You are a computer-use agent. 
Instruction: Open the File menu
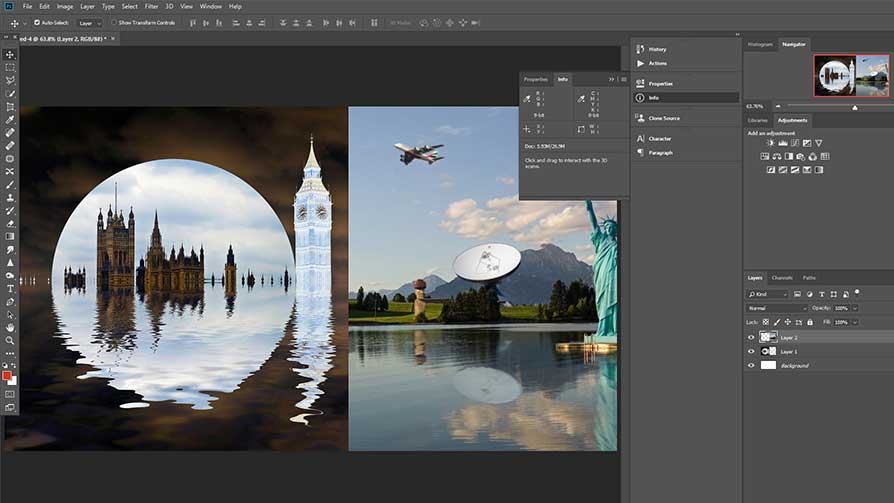[x=27, y=6]
